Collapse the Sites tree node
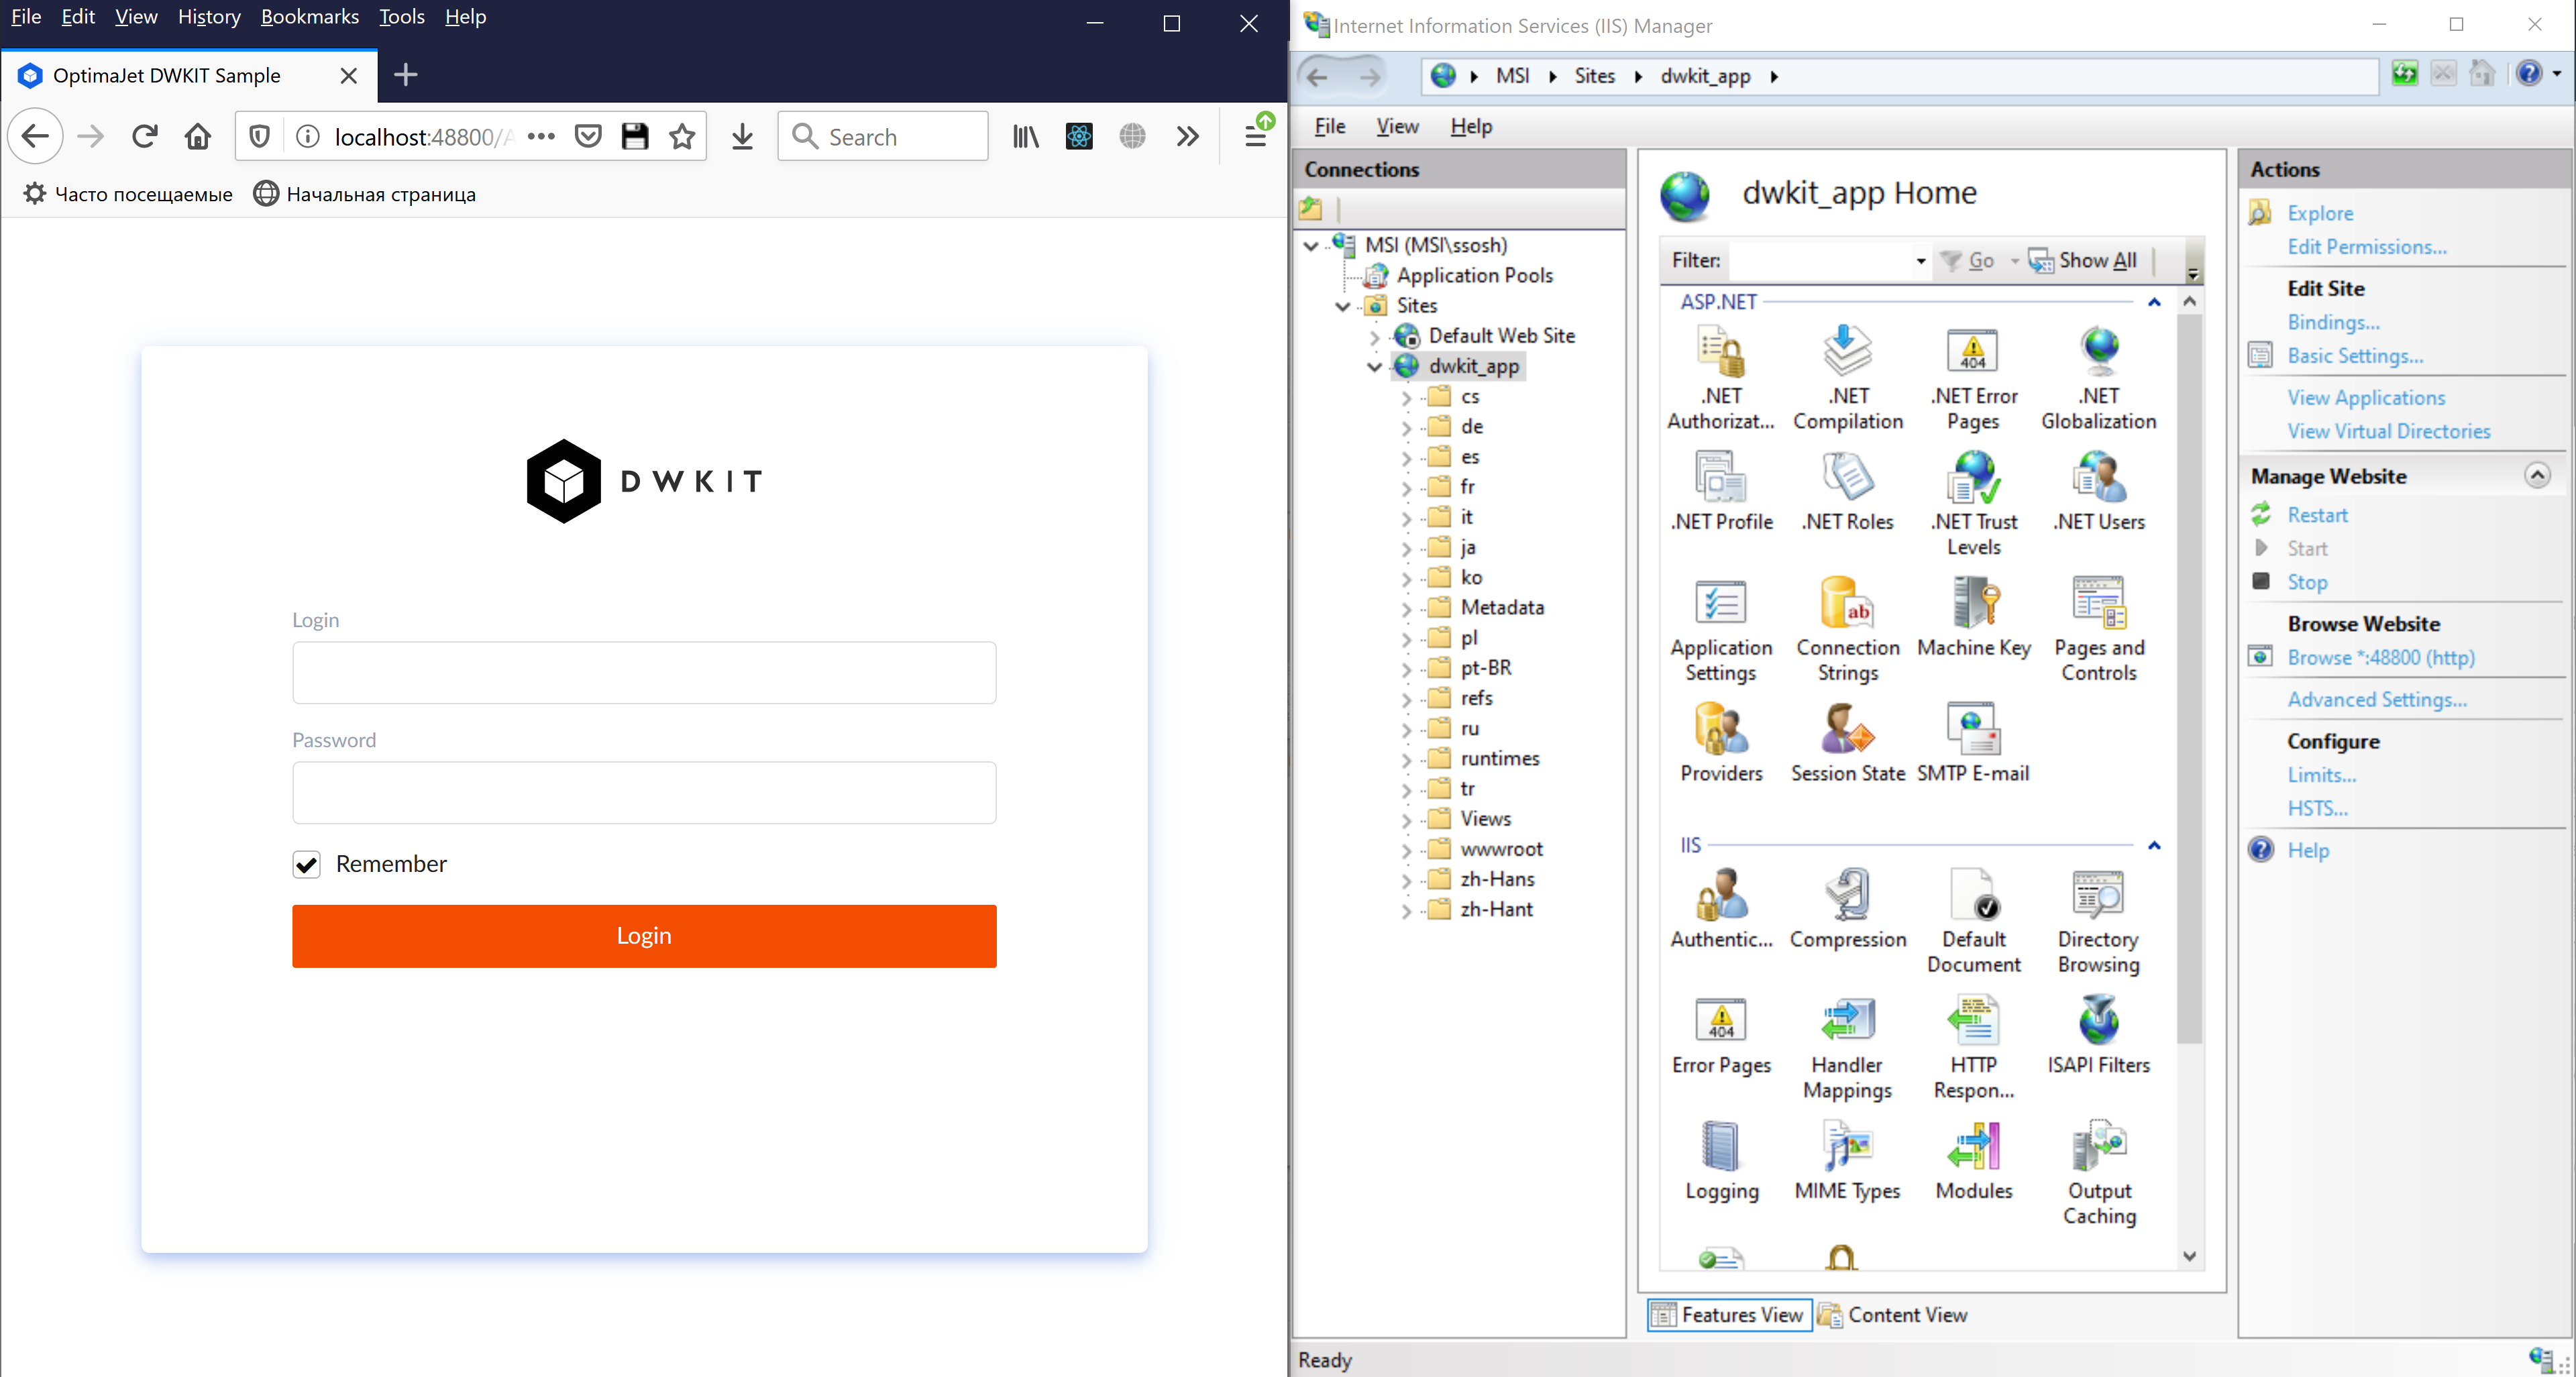The width and height of the screenshot is (2576, 1377). (1342, 306)
